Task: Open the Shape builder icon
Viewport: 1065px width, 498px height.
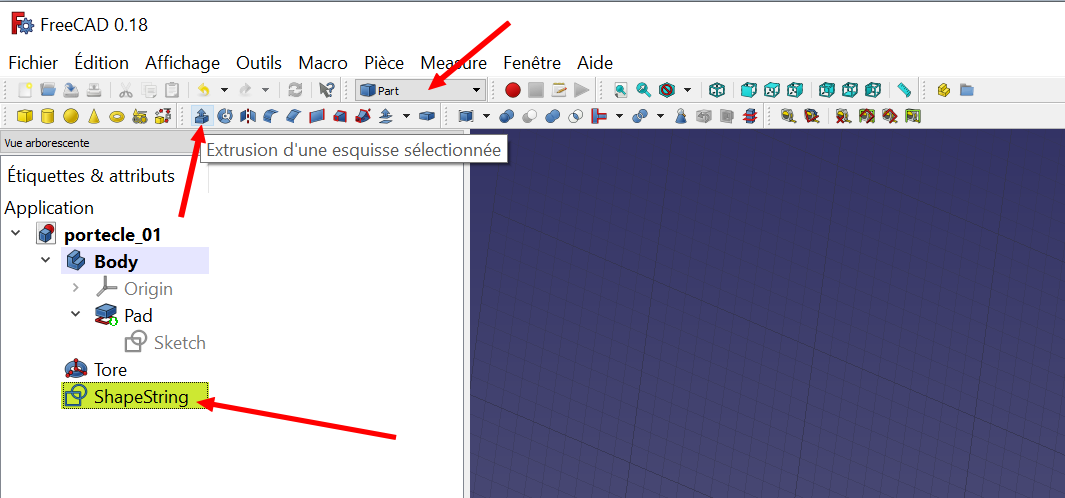Action: click(x=163, y=116)
